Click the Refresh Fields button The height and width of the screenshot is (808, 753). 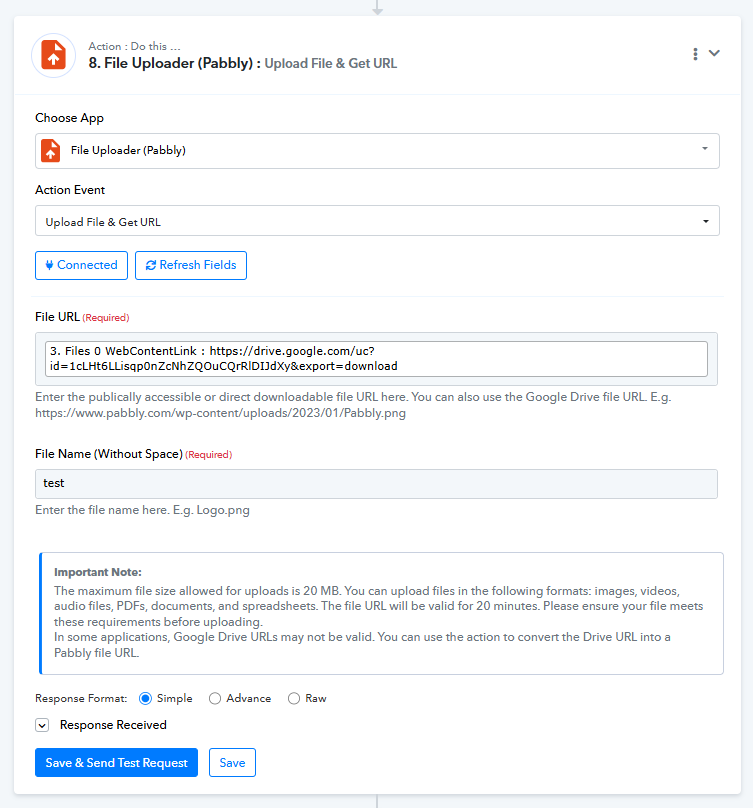tap(191, 265)
